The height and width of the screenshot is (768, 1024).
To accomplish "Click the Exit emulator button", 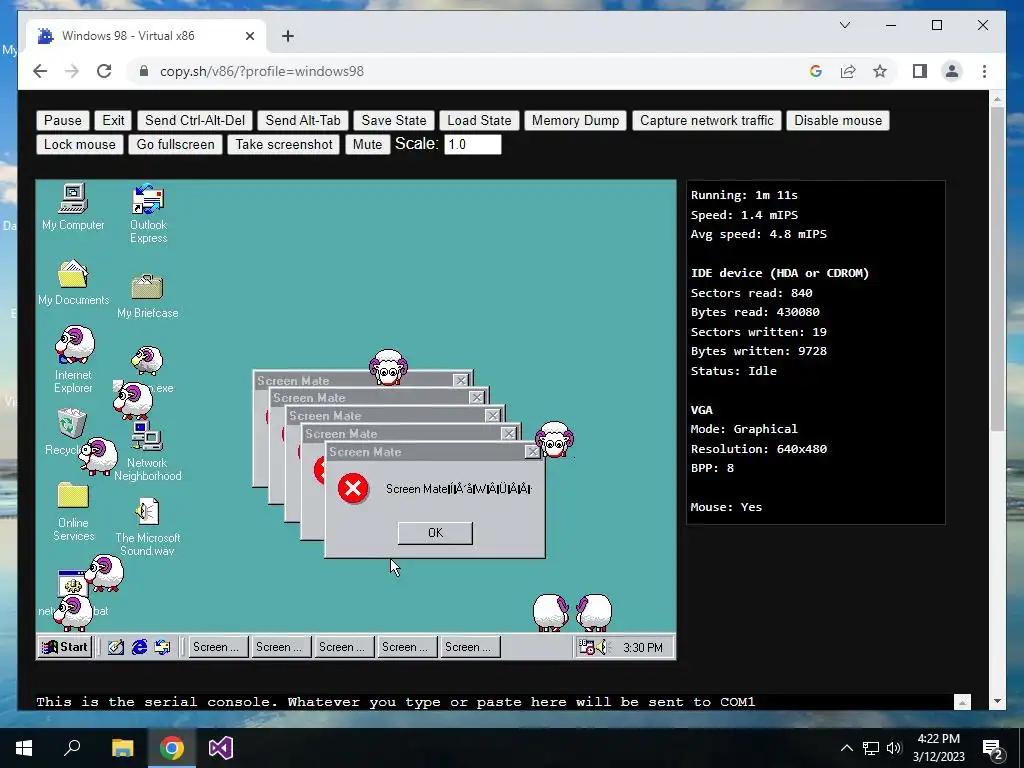I will click(113, 120).
